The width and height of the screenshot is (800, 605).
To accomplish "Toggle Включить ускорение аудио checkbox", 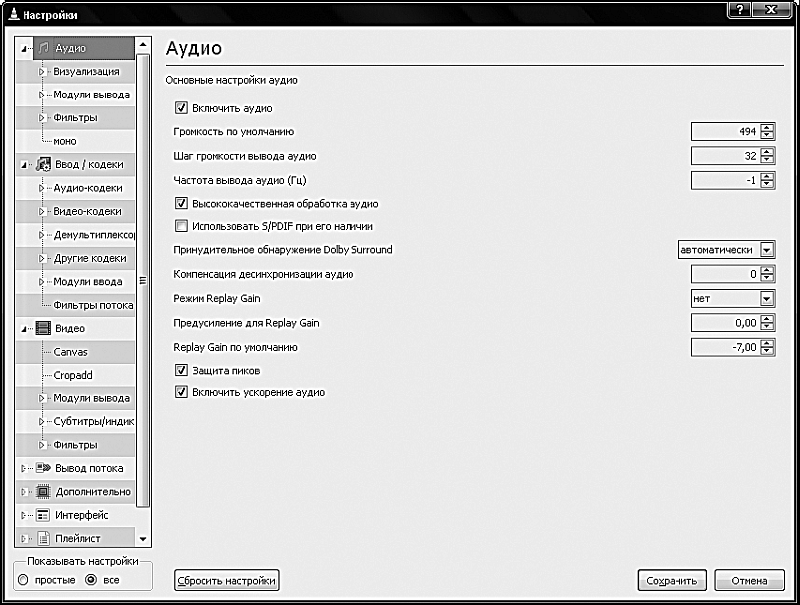I will [181, 392].
